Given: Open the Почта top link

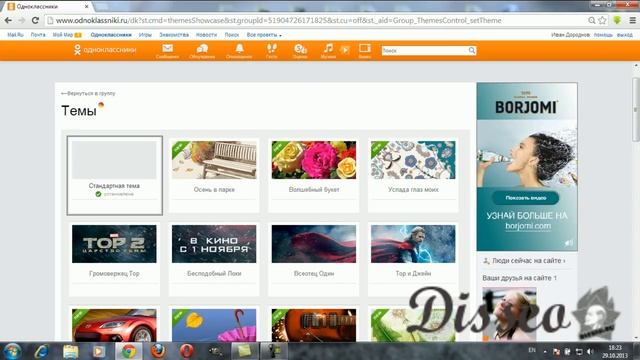Looking at the screenshot, I should tap(38, 35).
